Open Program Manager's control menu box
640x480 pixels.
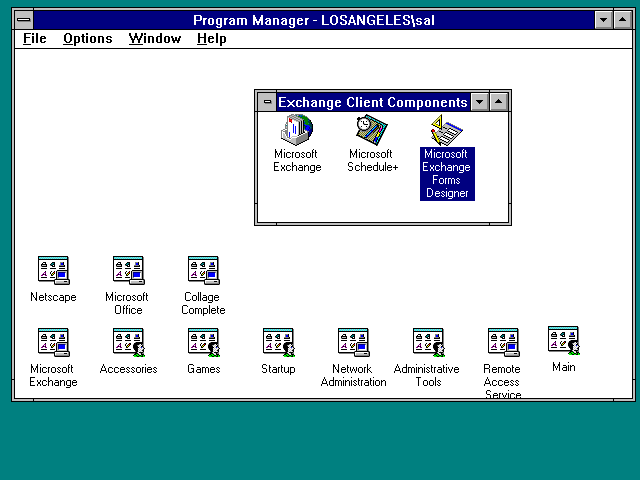click(24, 20)
